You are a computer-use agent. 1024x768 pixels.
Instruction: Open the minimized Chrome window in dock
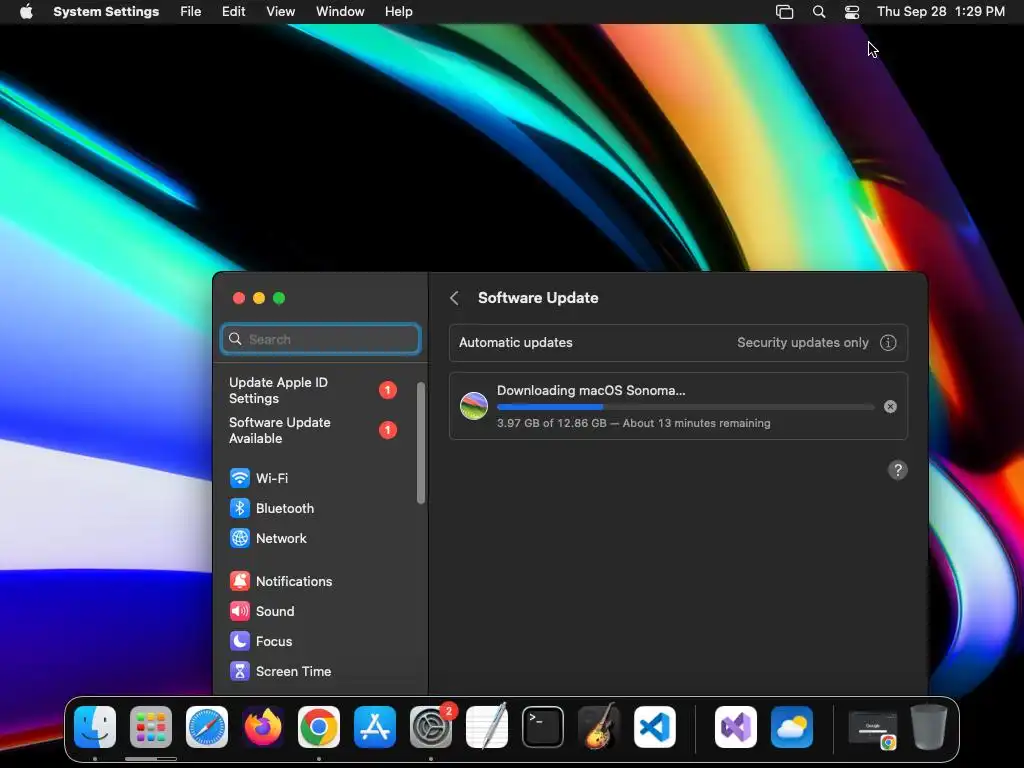872,729
